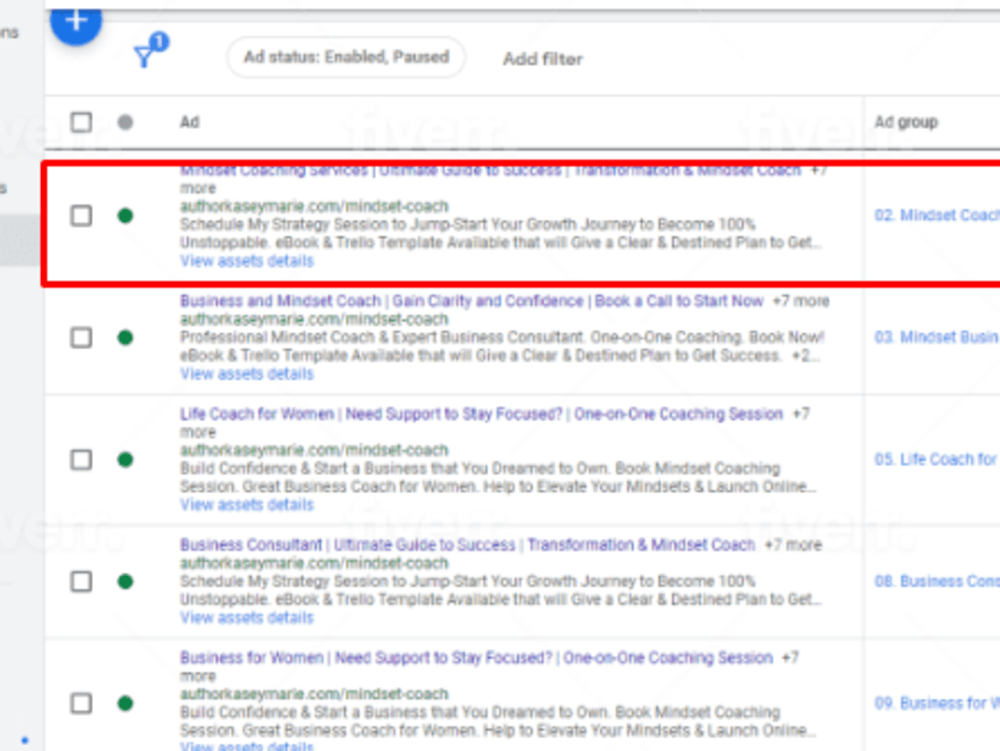Click the blue plus create ad button

[76, 22]
